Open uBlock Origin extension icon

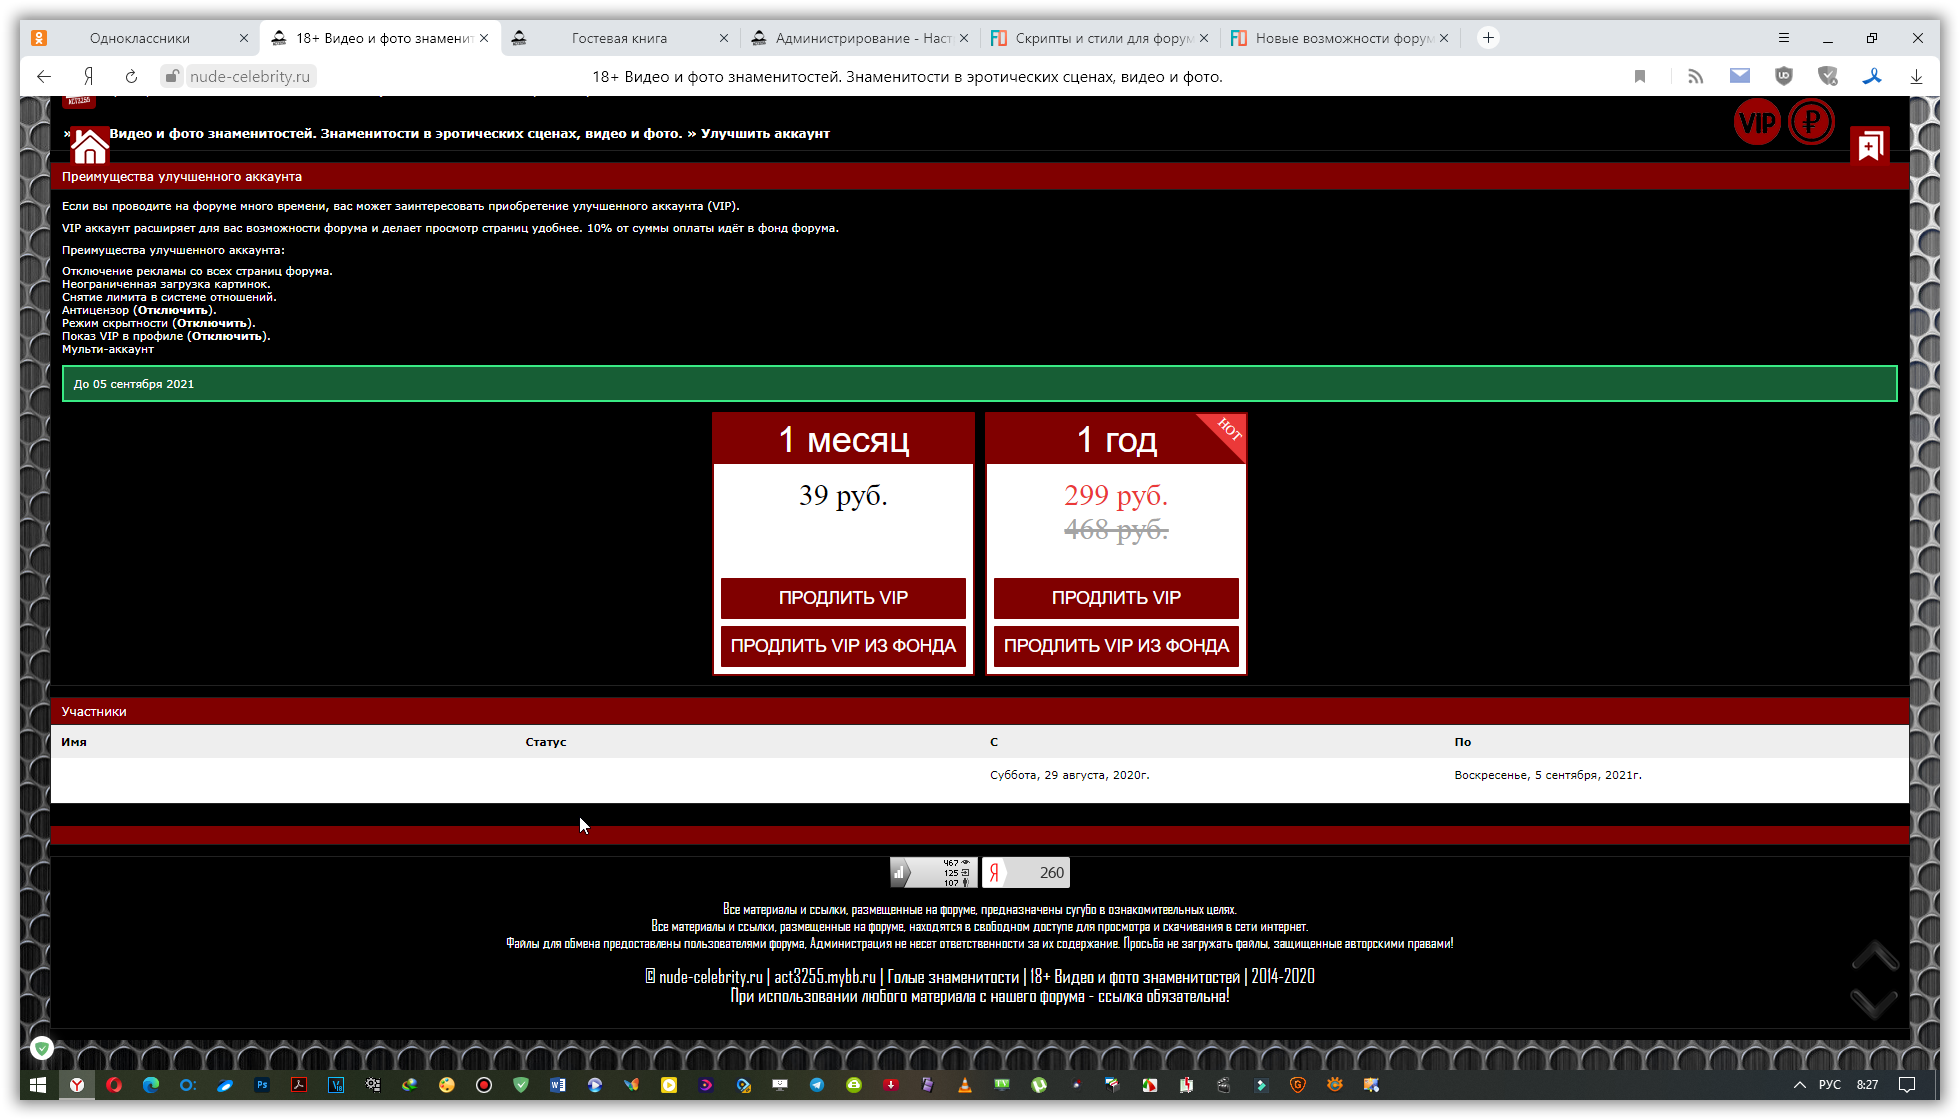pos(1784,76)
